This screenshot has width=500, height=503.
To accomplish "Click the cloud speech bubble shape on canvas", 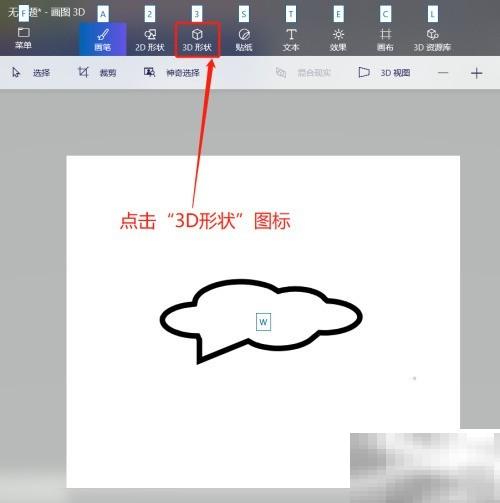I will pos(261,321).
